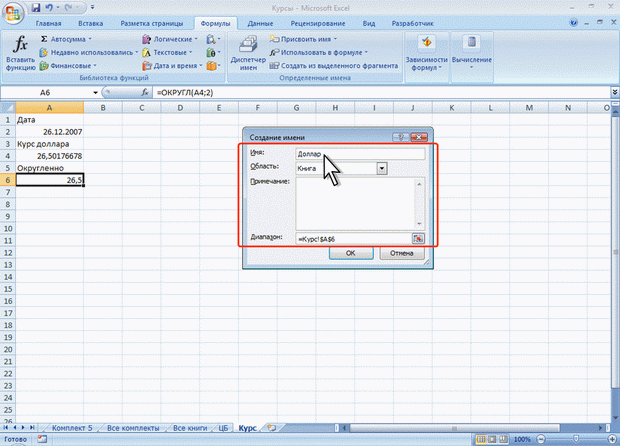620x446 pixels.
Task: Confirm the dialog with OK button
Action: [351, 253]
